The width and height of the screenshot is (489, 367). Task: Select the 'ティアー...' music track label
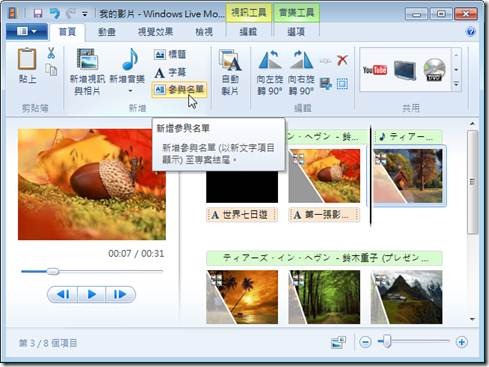[408, 136]
